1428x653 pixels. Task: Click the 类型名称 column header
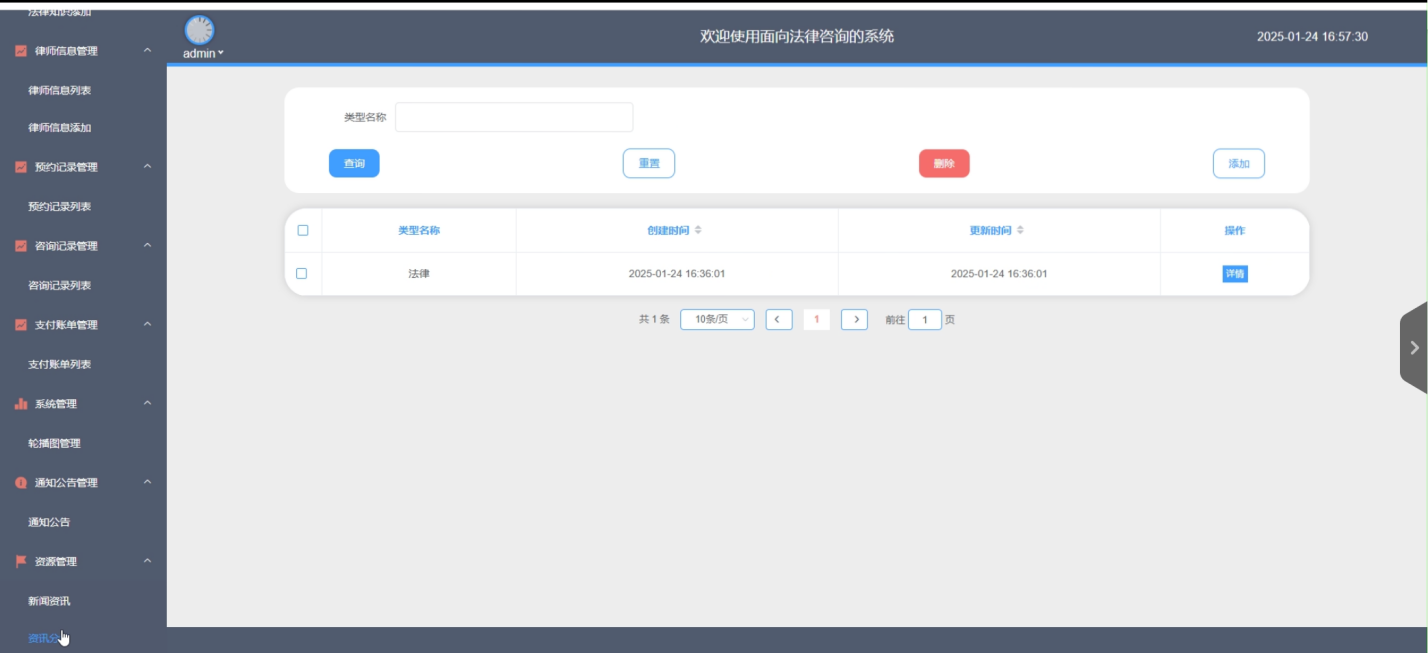419,230
